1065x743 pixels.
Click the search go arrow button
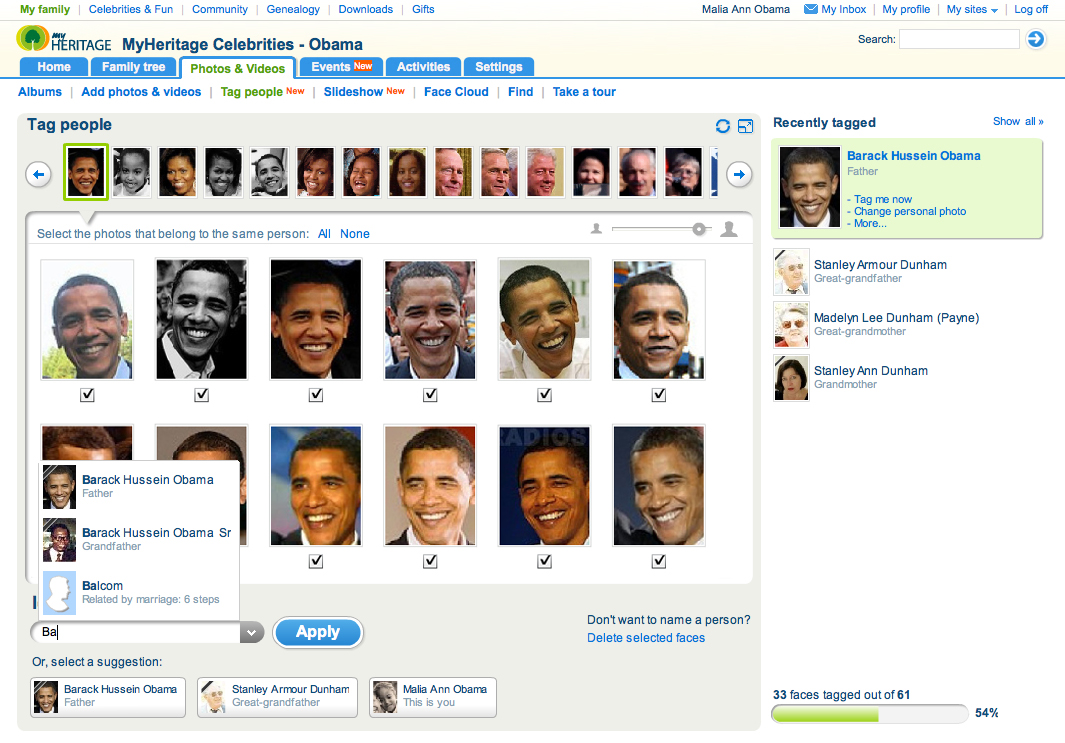click(x=1036, y=39)
